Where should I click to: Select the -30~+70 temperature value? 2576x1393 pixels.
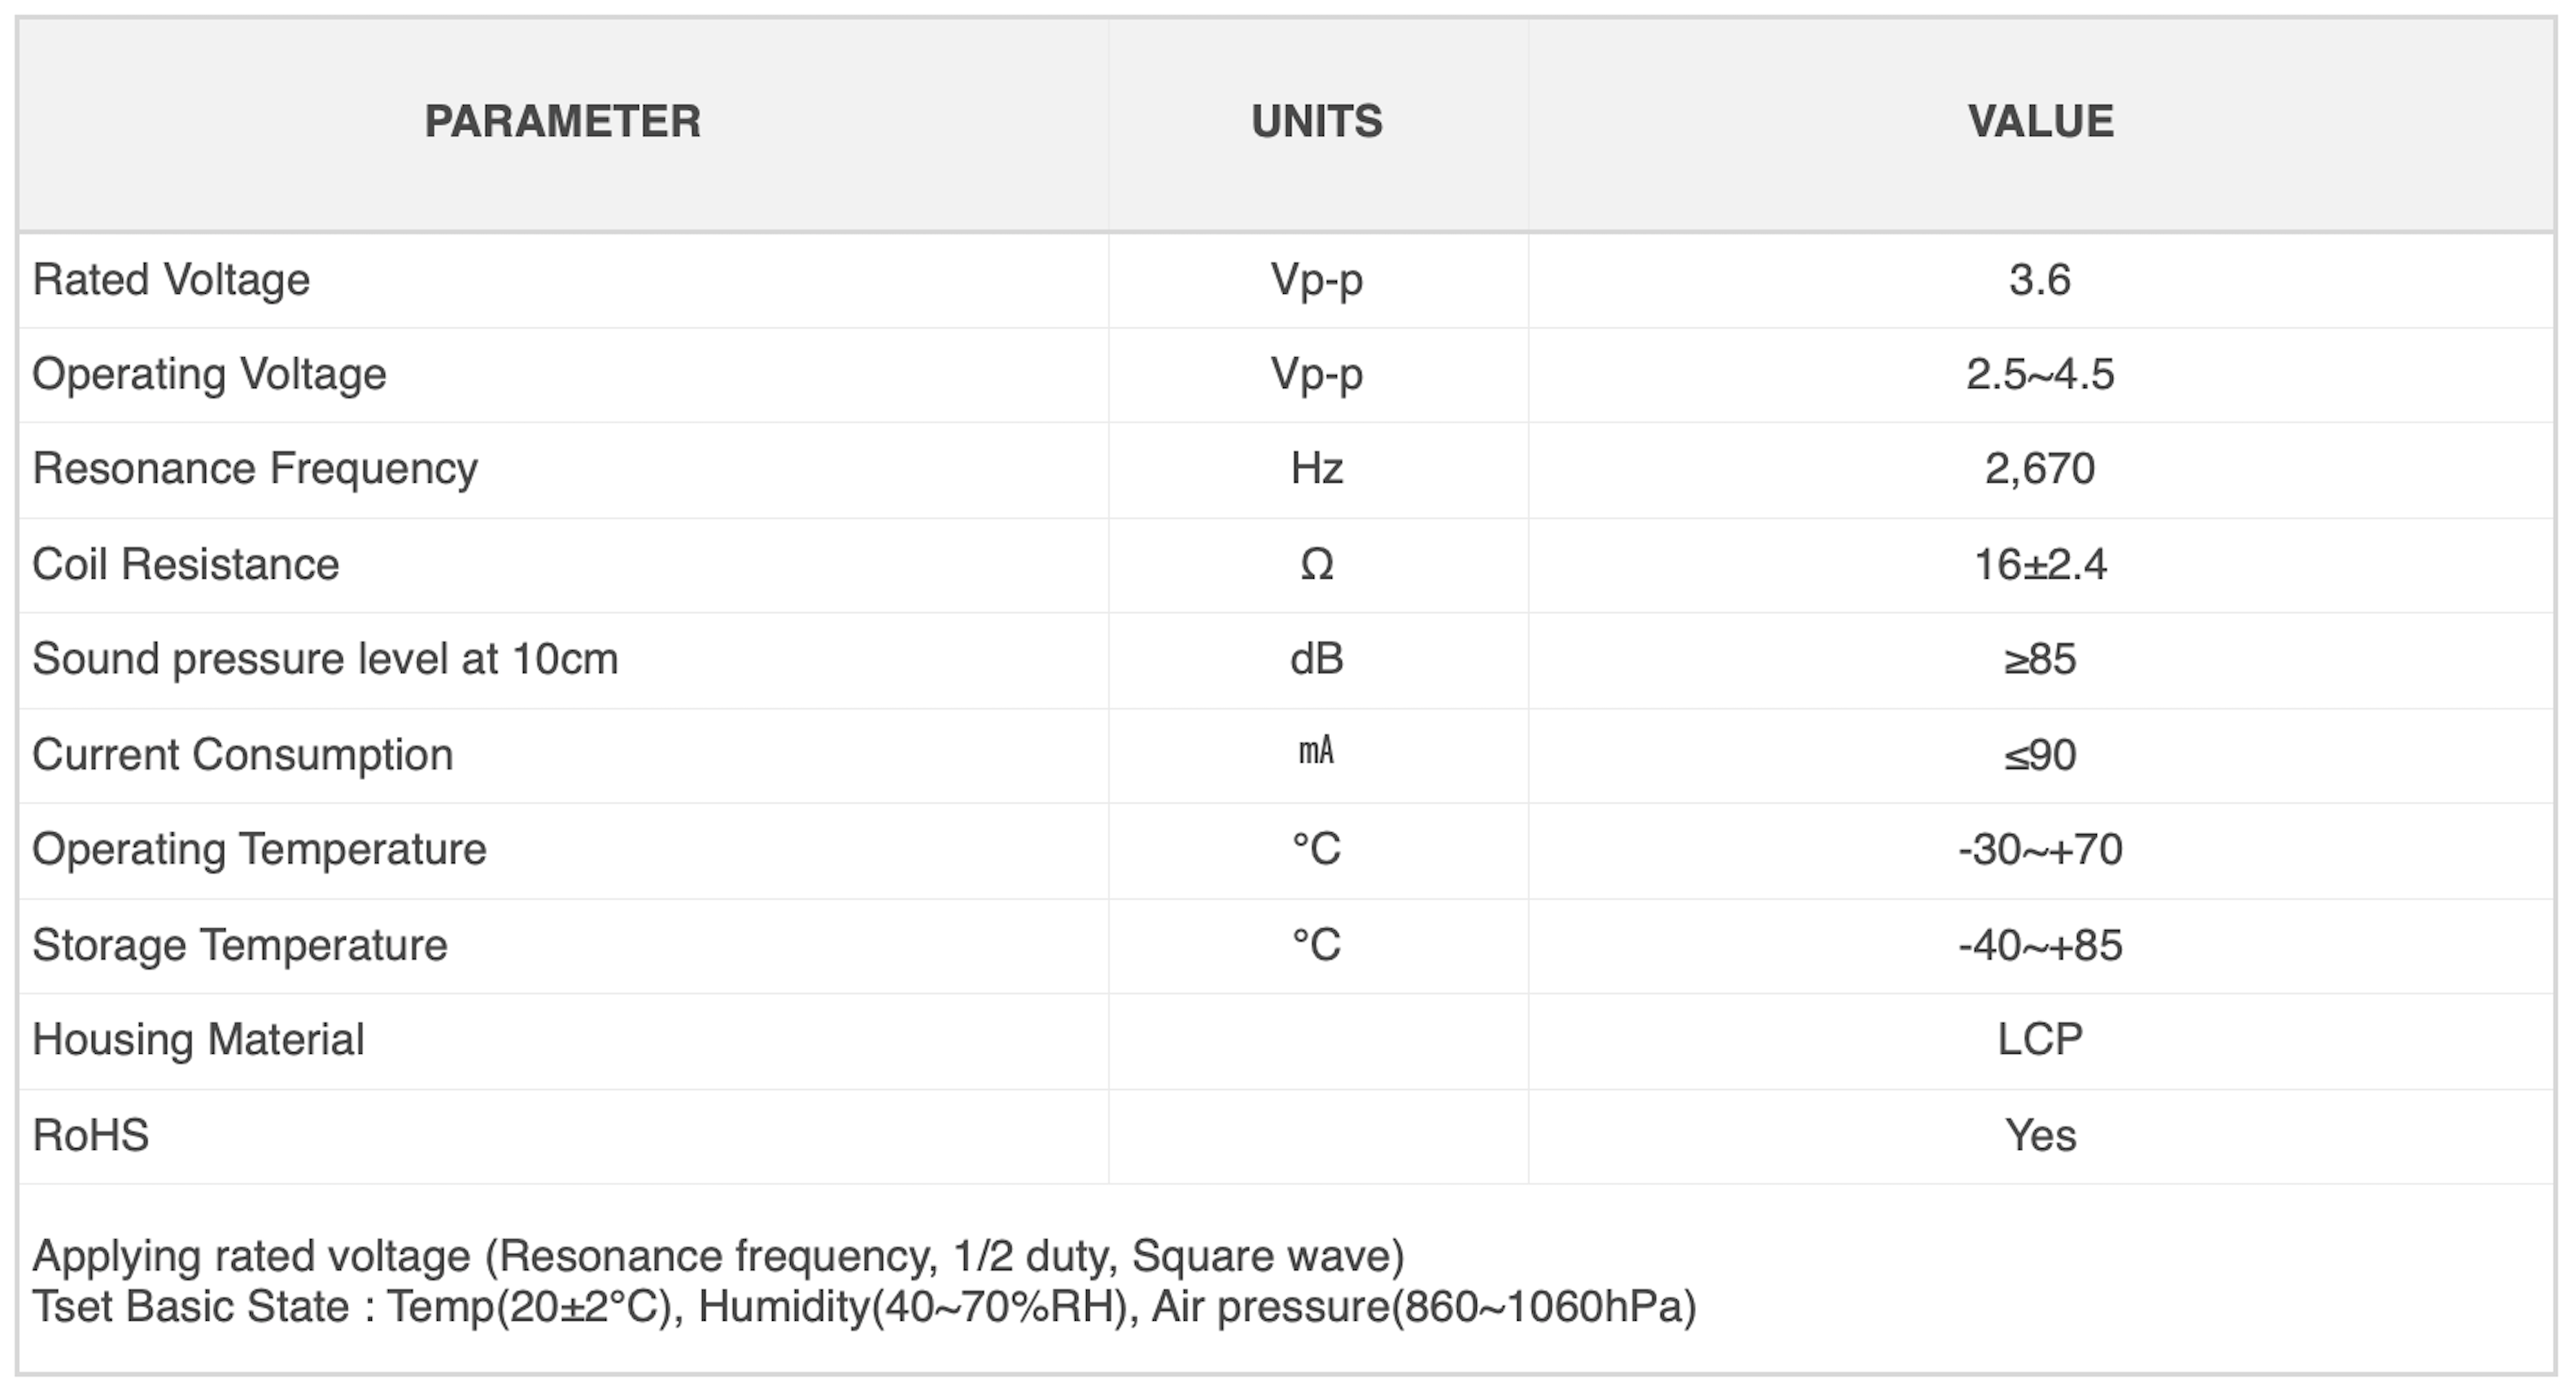[2040, 850]
